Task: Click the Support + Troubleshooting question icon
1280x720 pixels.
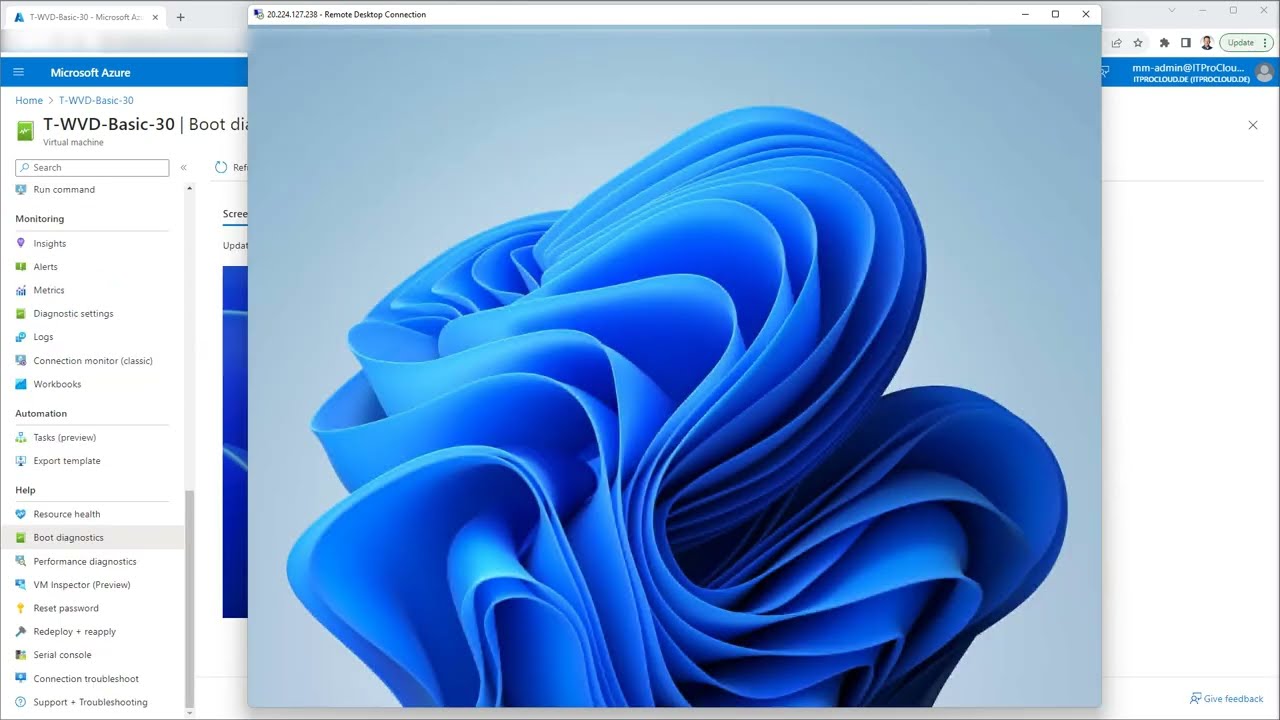Action: (x=21, y=702)
